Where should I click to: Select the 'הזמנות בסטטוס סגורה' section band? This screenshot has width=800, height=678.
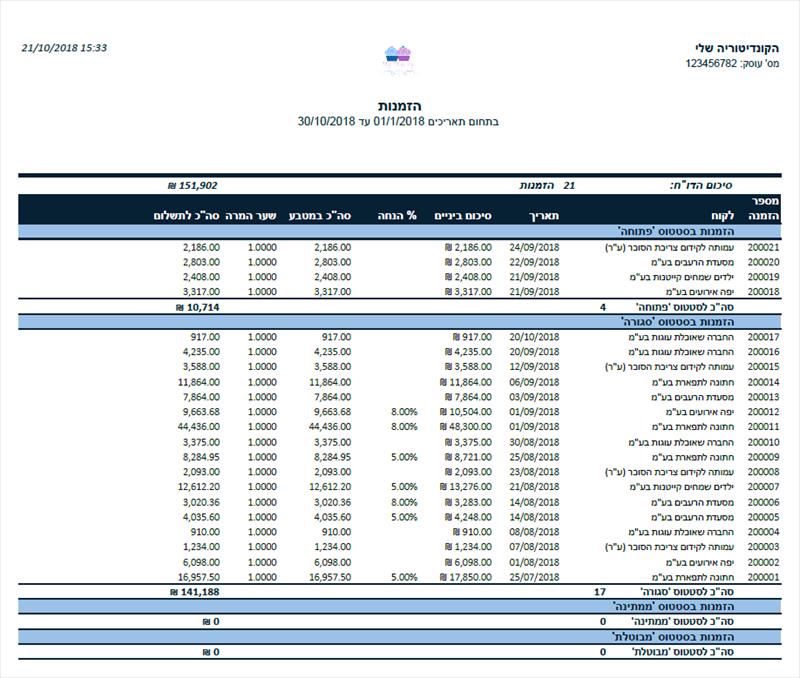[399, 322]
